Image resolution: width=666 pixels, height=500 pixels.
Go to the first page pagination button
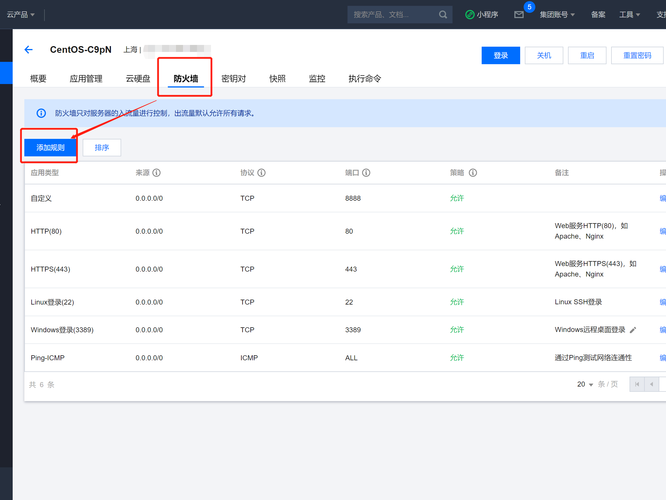(x=637, y=384)
